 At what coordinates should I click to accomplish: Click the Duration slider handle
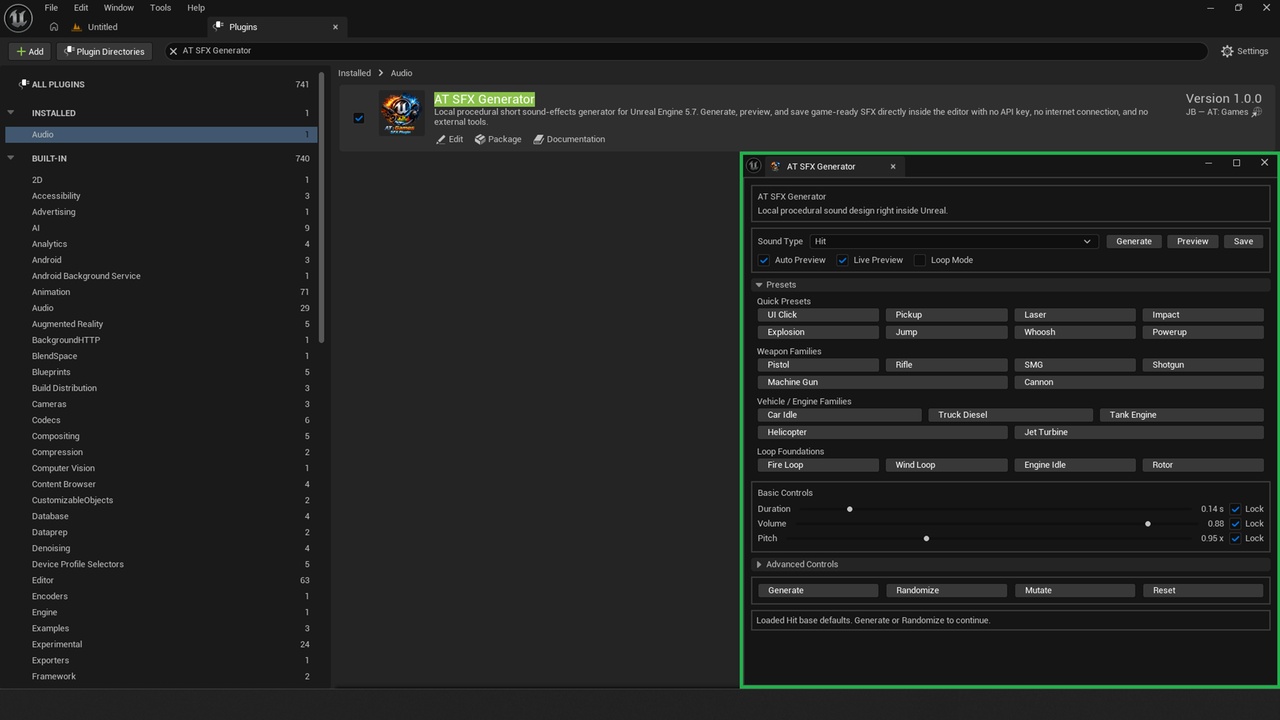point(850,509)
